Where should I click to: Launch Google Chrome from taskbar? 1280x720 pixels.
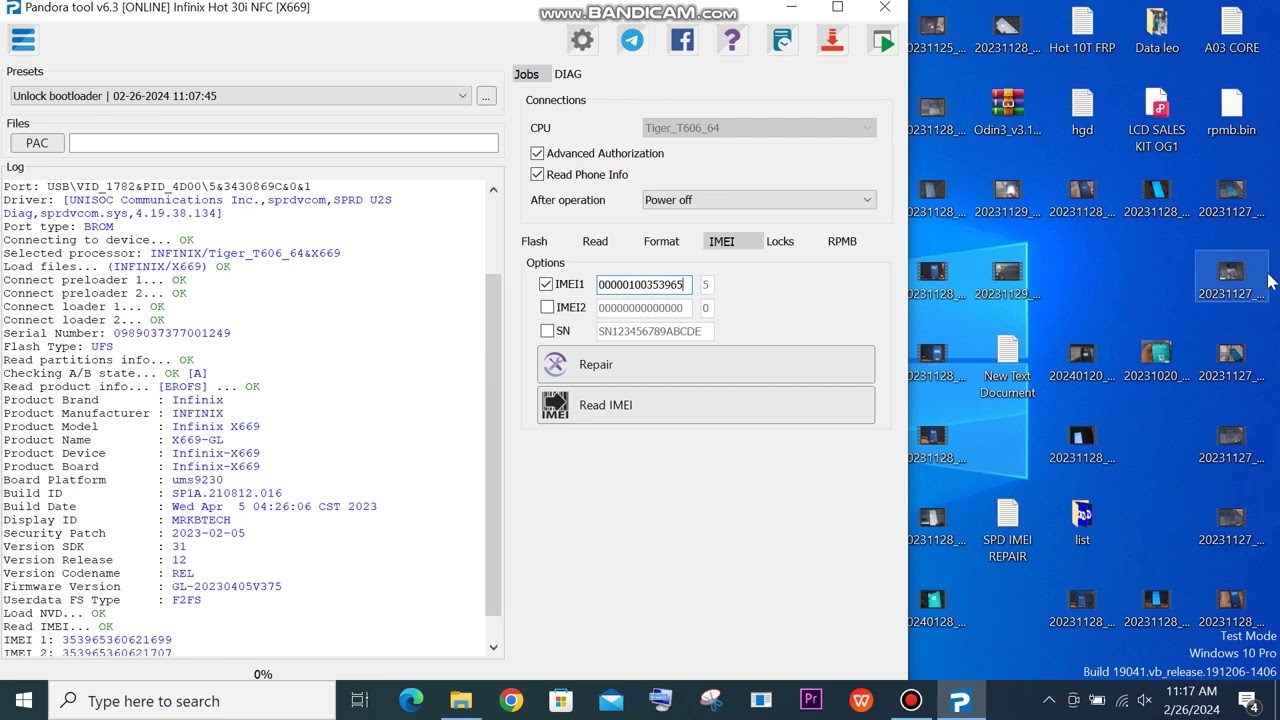click(x=511, y=700)
